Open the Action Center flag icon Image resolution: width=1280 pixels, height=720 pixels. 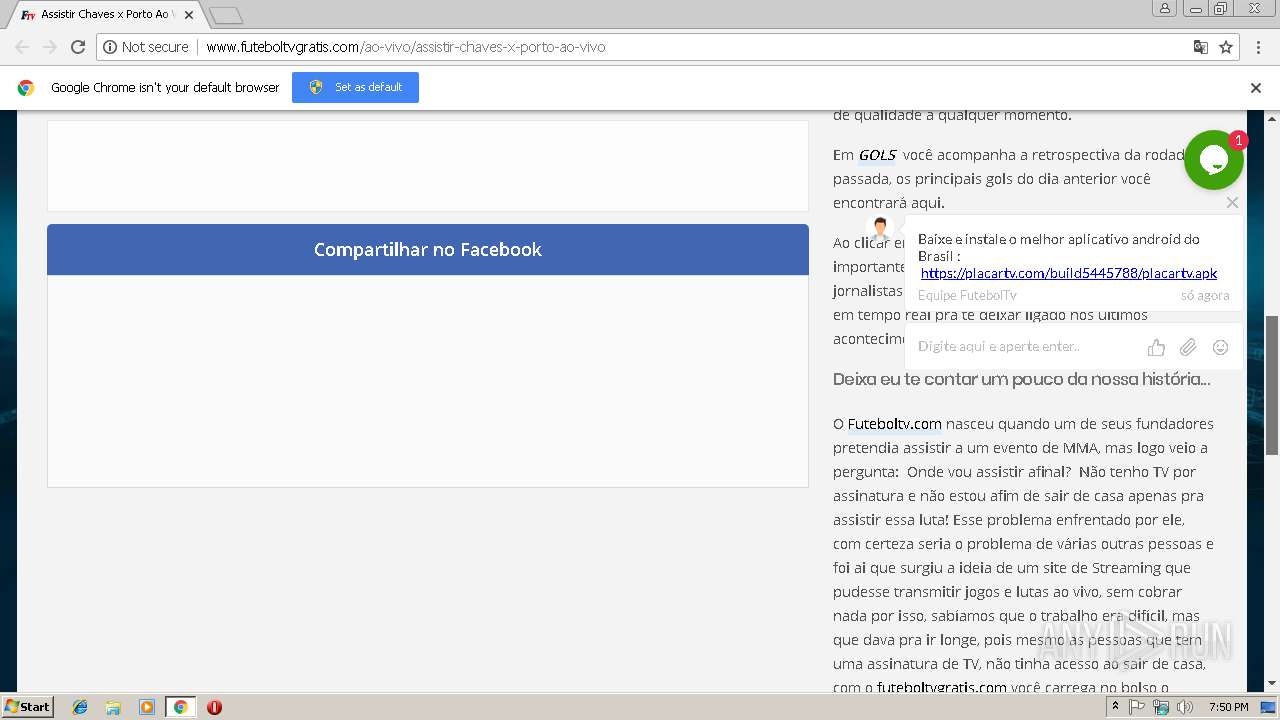[1137, 707]
